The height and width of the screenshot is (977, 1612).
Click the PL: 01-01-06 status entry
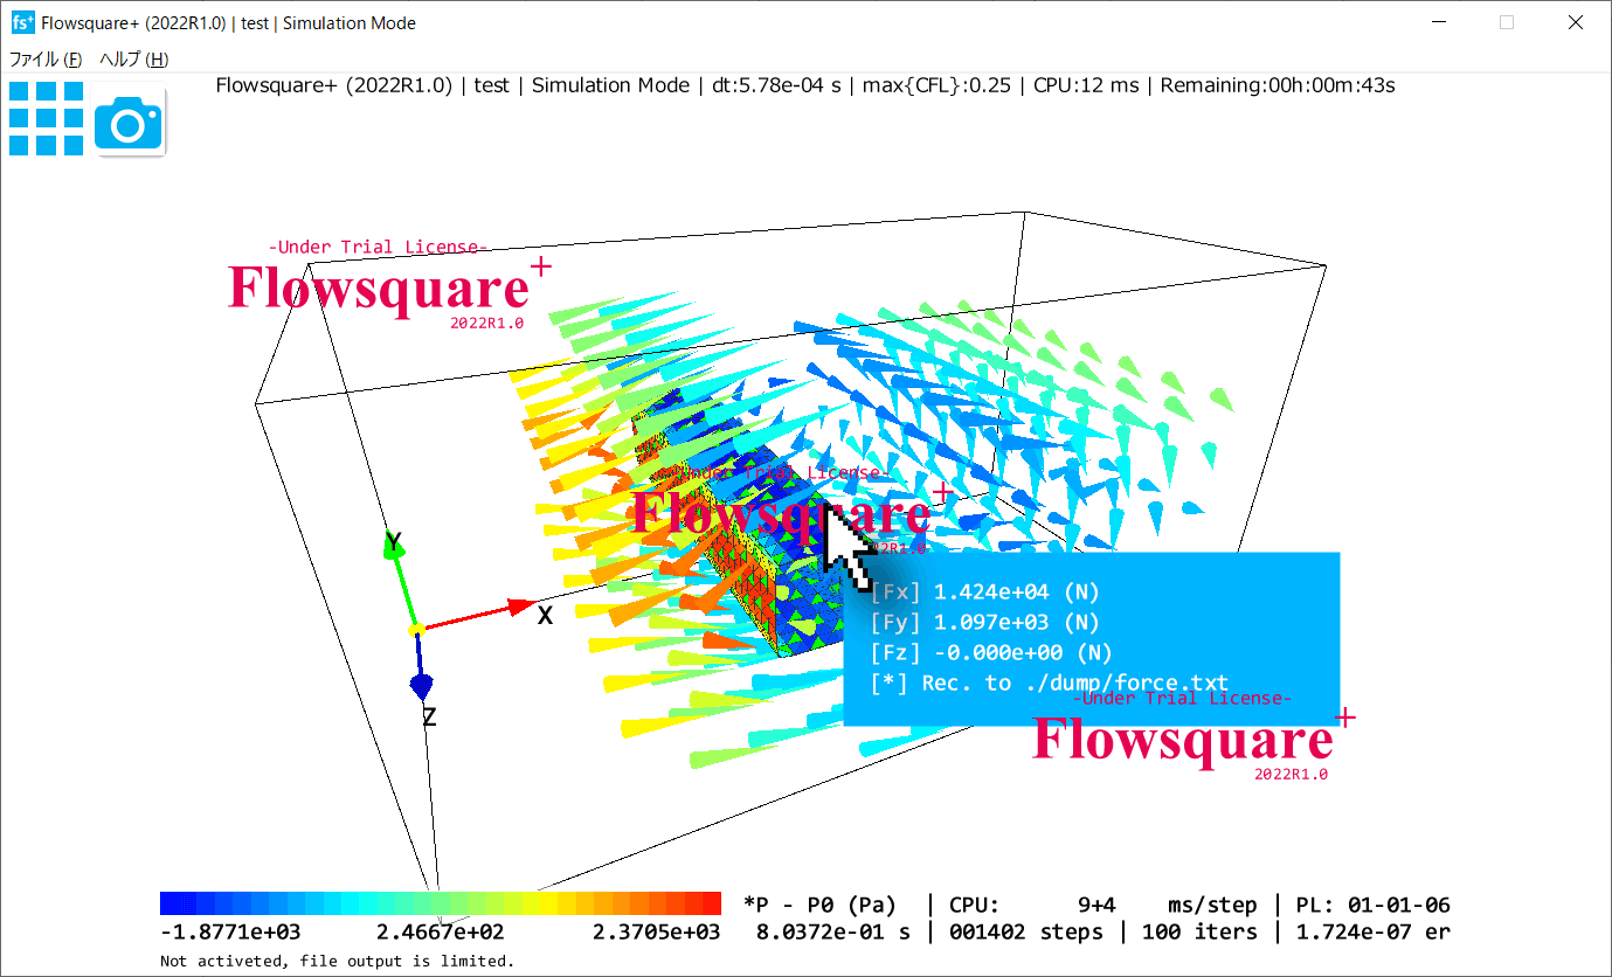click(x=1373, y=905)
